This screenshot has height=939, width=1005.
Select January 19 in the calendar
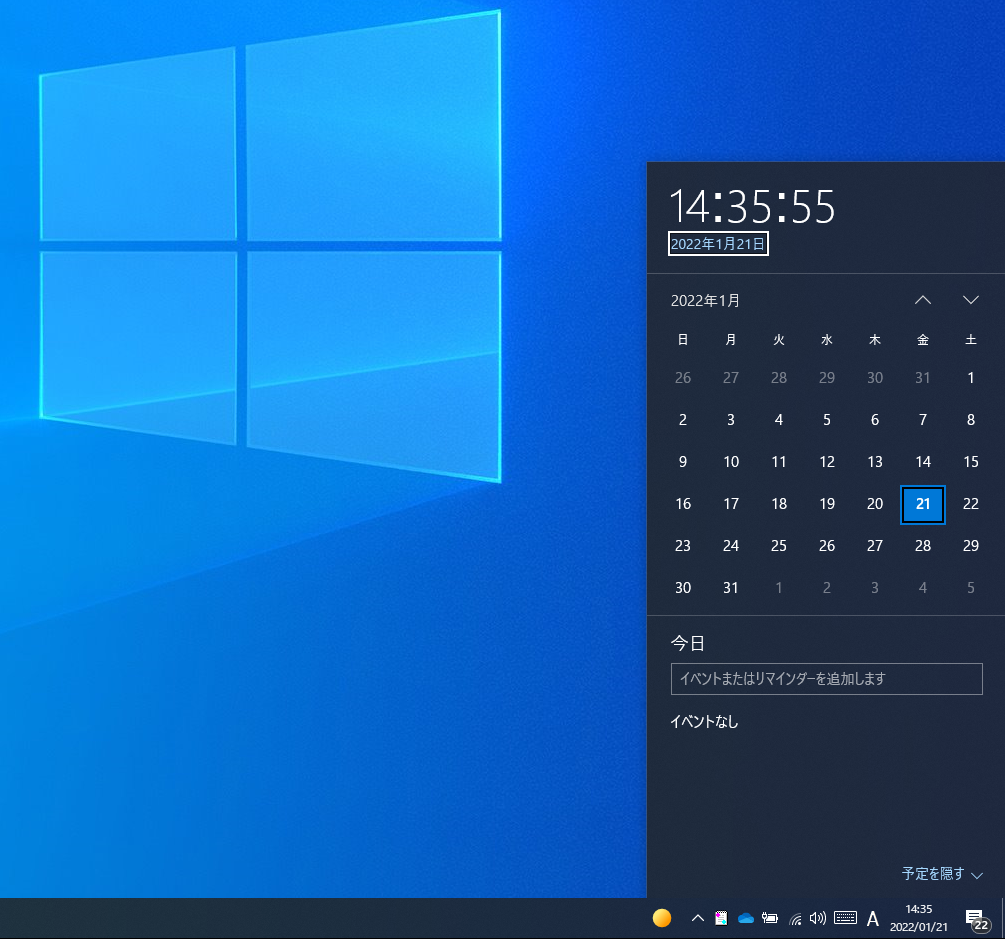827,504
